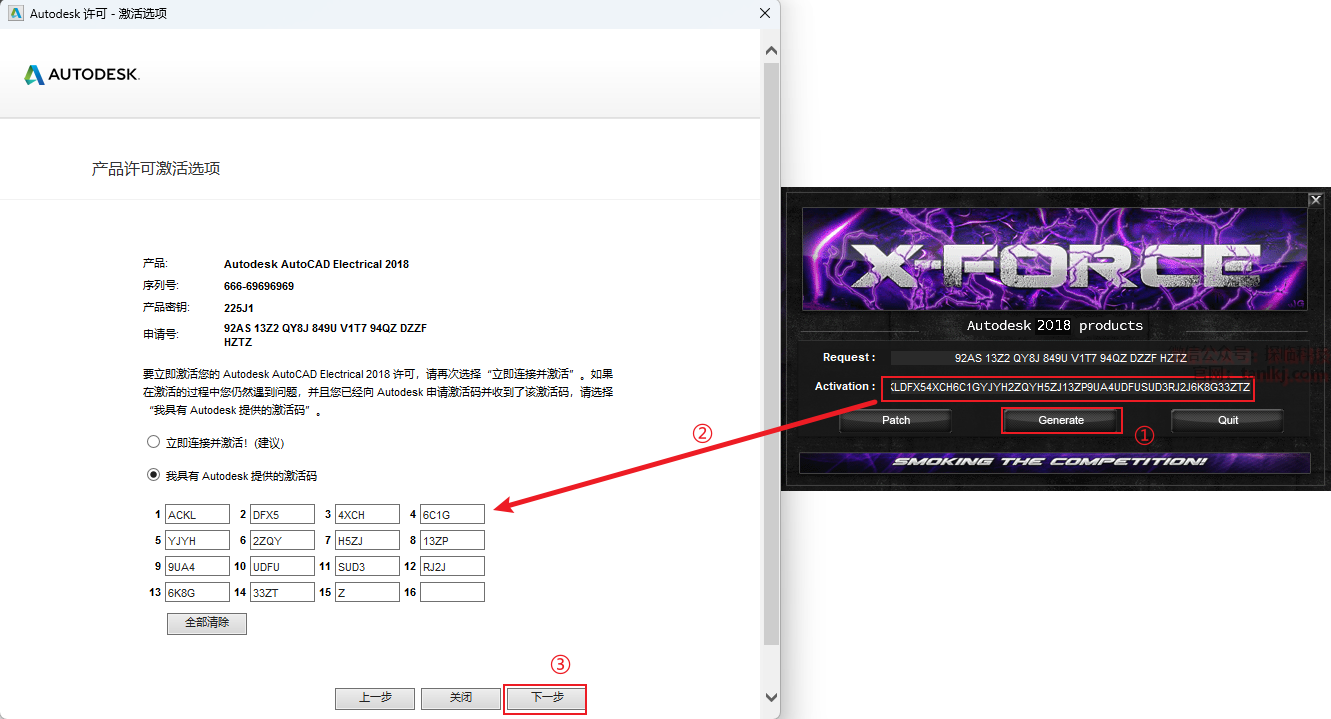Click the 全部清除 clear-all button
1331x719 pixels.
pyautogui.click(x=207, y=623)
